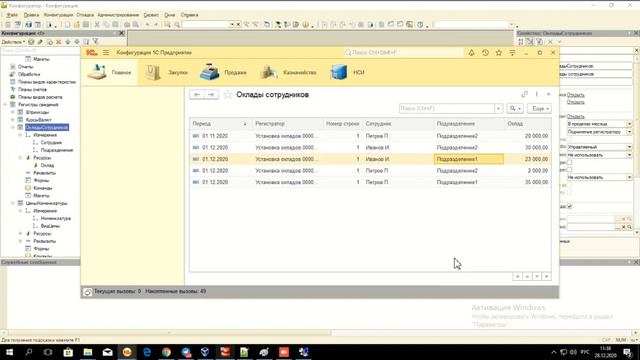The image size is (640, 360).
Task: Open Действия dropdown in configuration panel
Action: click(x=13, y=42)
